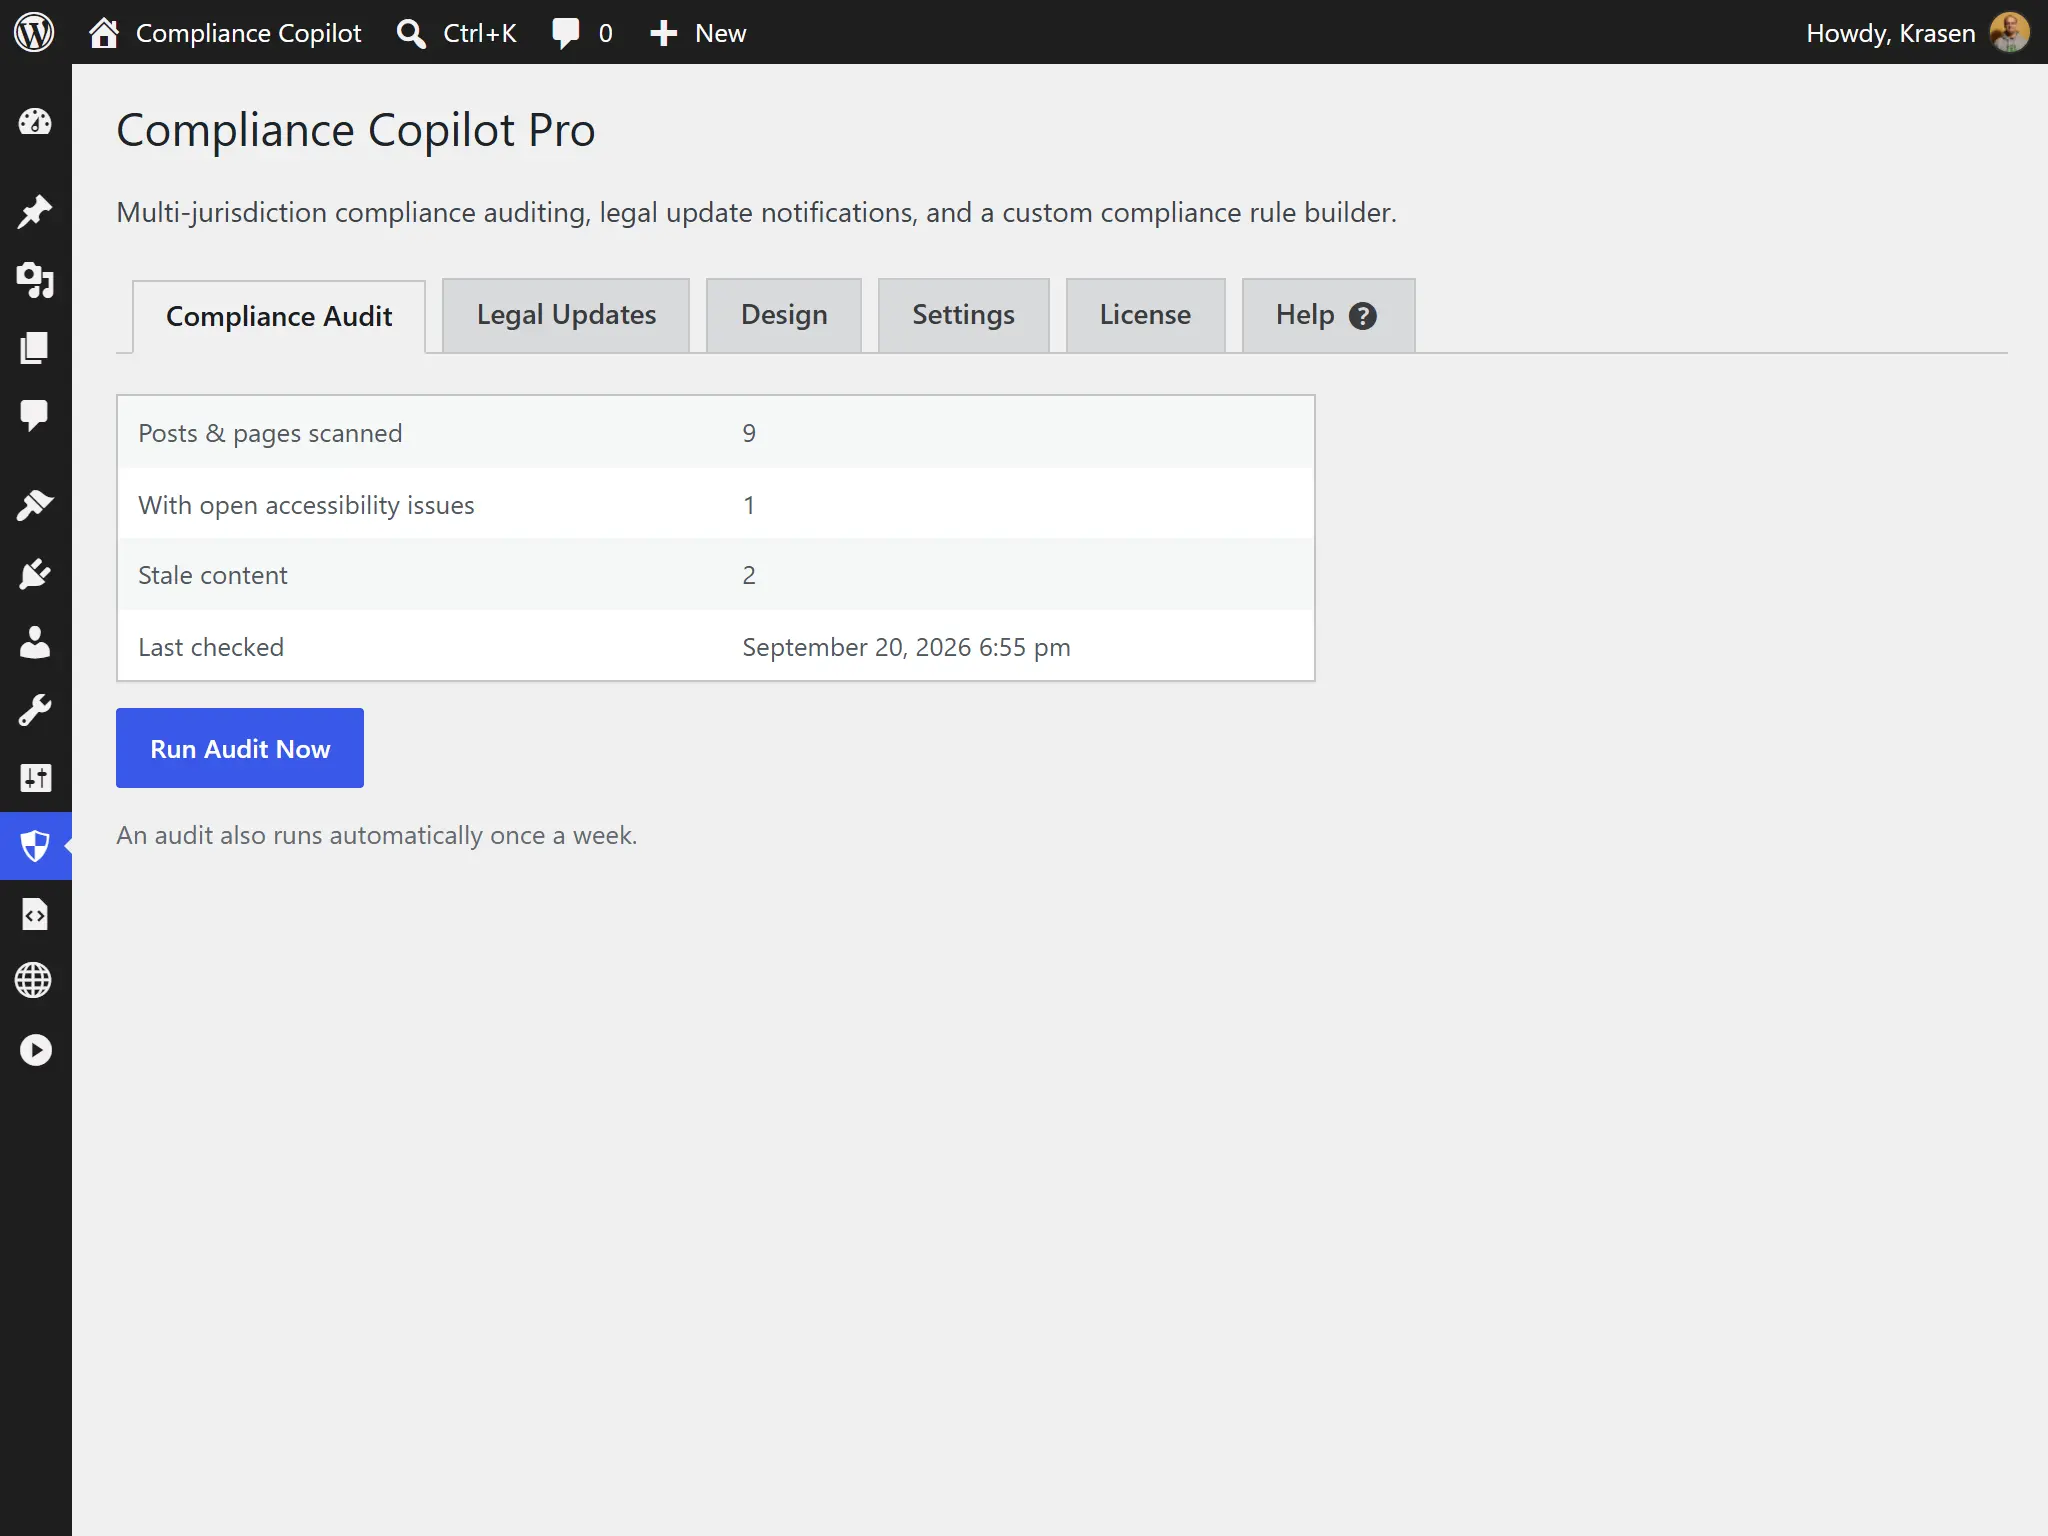Open Posts via the pushpin icon

[x=35, y=211]
